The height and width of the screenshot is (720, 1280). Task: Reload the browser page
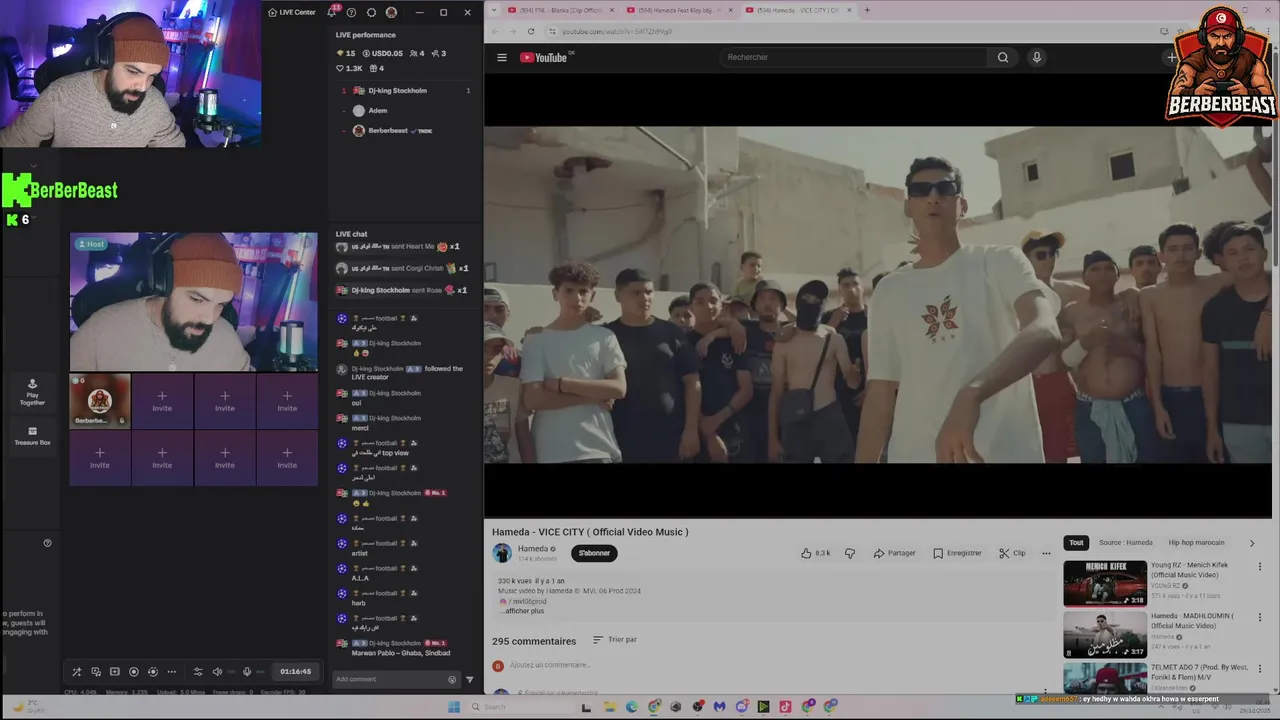tap(531, 31)
